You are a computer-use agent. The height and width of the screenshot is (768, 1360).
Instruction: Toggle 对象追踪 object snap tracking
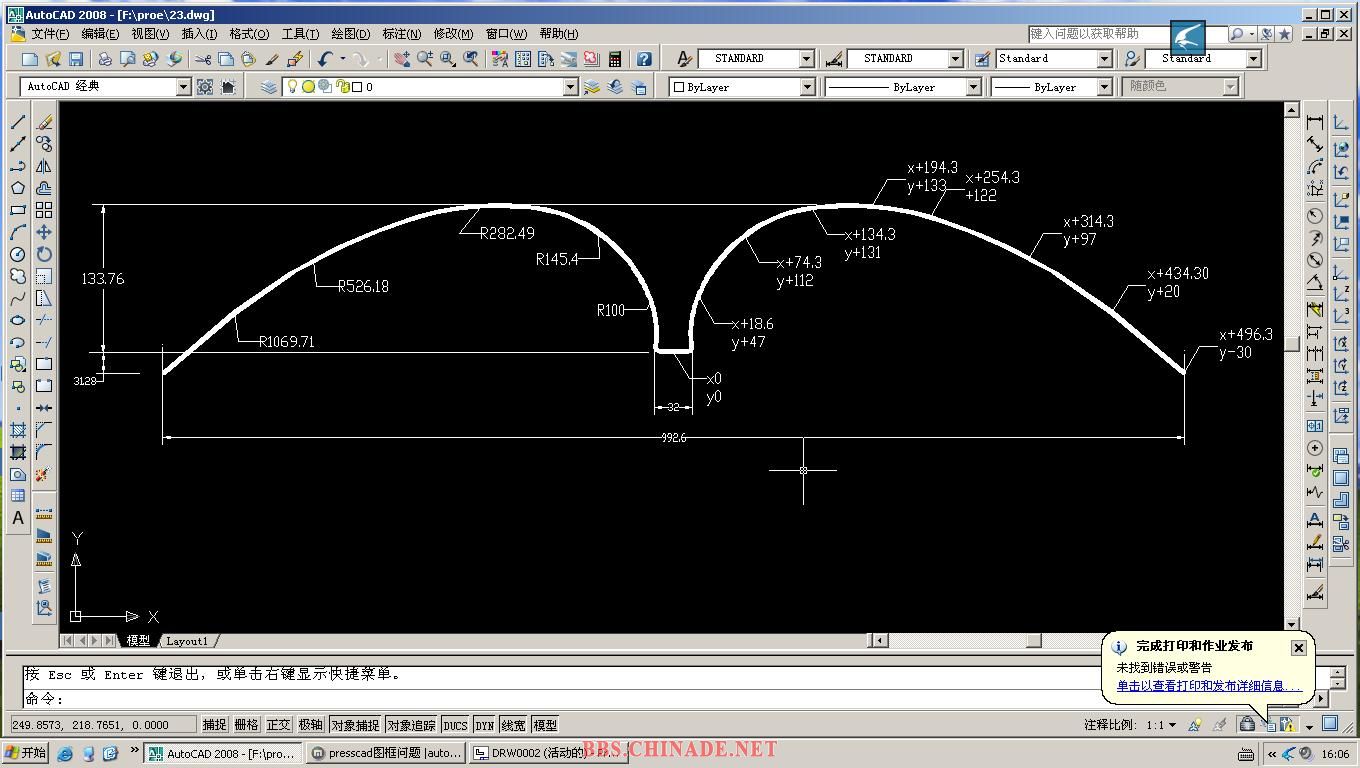(x=411, y=725)
